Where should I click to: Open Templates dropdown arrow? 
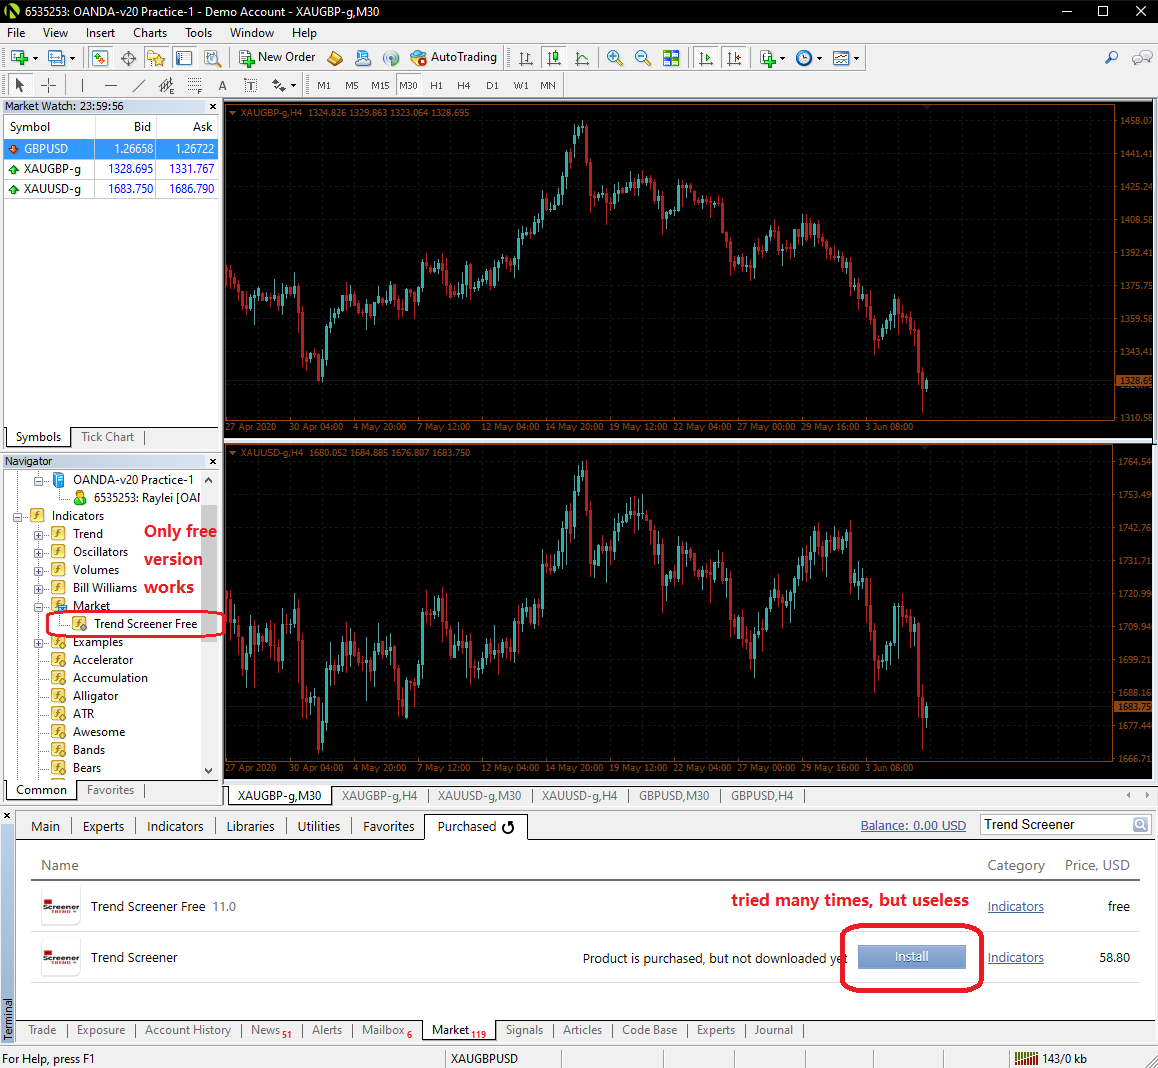(x=857, y=58)
